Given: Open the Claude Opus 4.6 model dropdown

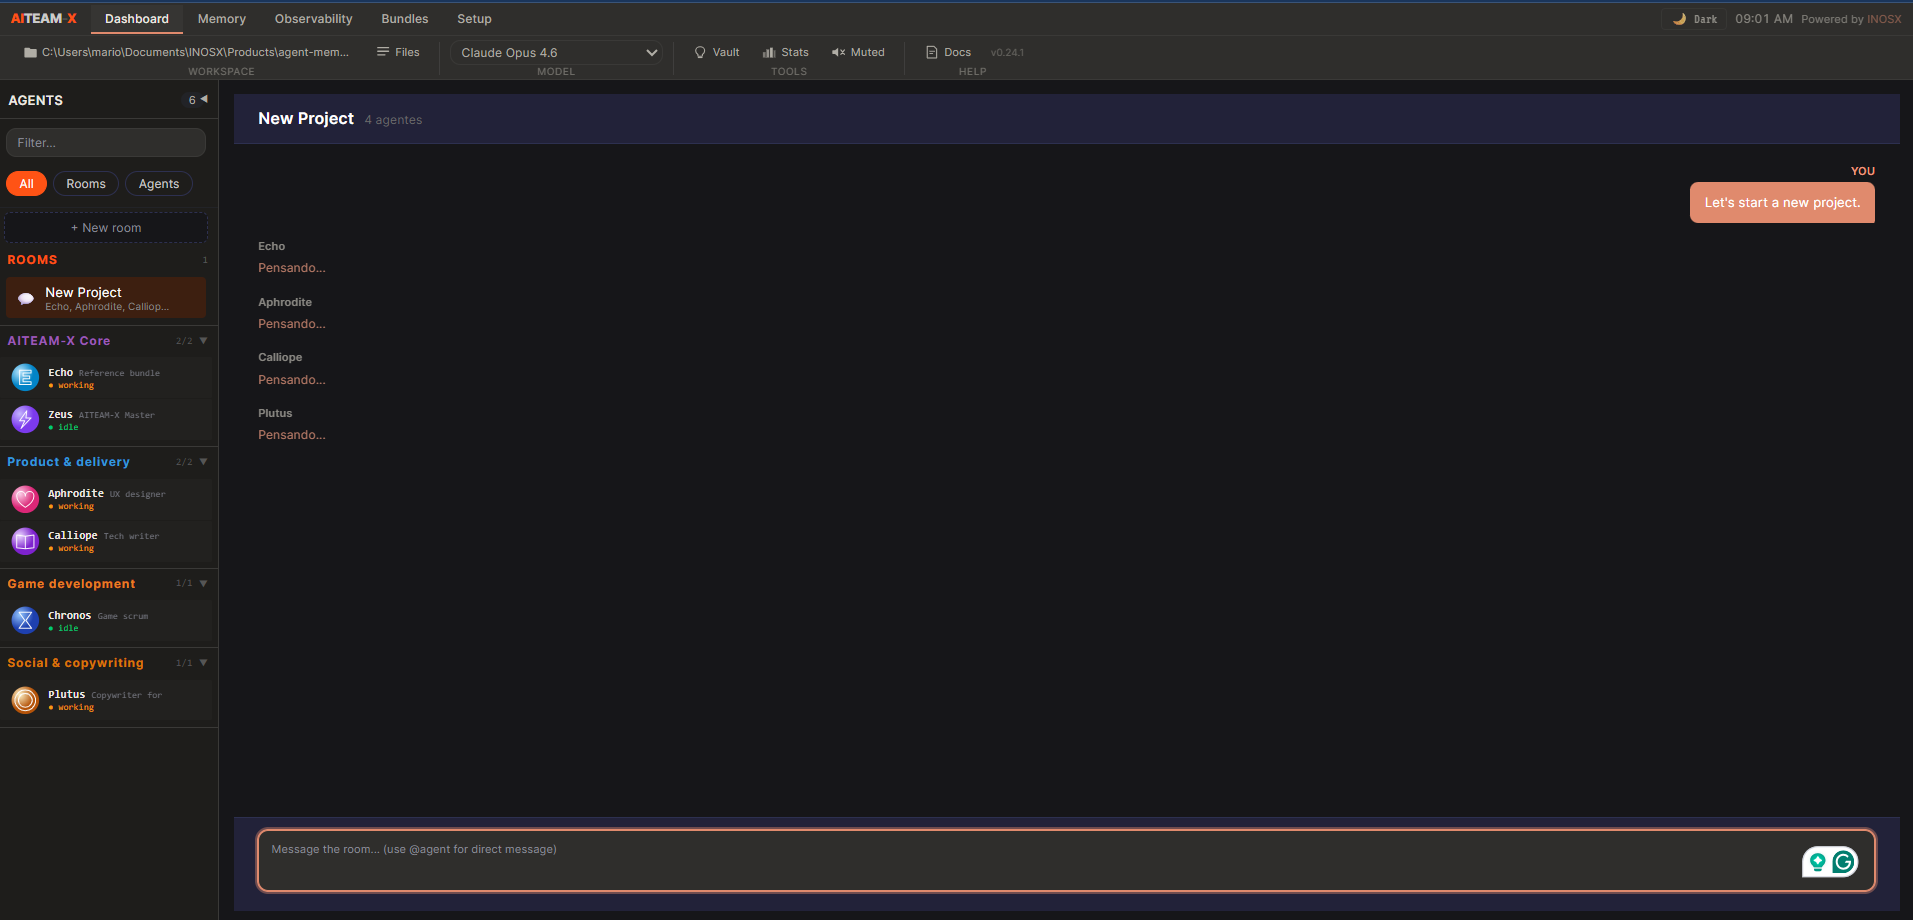Looking at the screenshot, I should tap(556, 52).
